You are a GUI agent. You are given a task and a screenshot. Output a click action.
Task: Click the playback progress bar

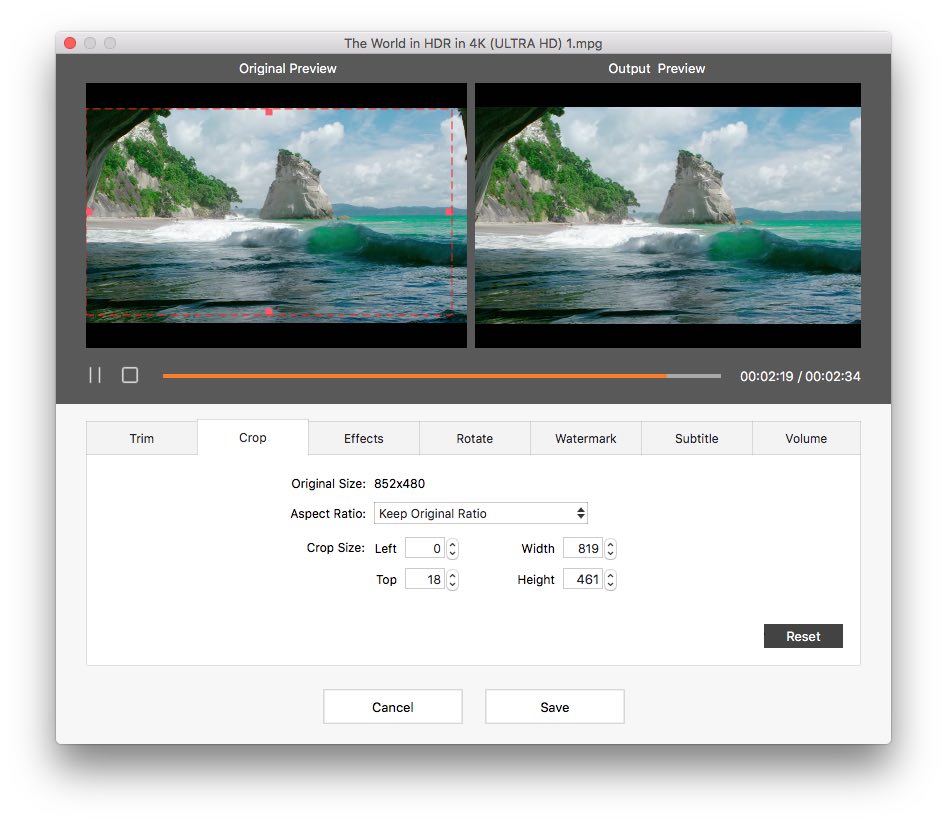click(x=441, y=376)
